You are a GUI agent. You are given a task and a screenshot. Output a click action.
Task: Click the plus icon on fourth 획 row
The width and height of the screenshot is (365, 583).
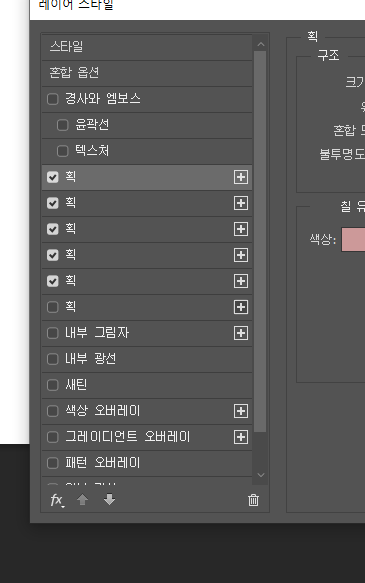click(241, 255)
